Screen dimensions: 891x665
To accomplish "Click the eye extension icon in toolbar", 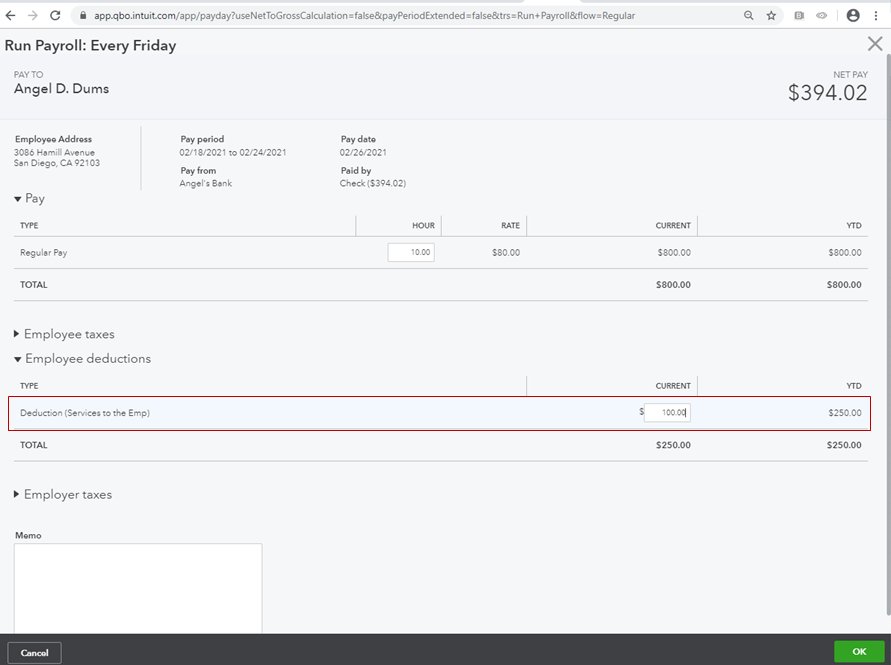I will click(x=822, y=15).
